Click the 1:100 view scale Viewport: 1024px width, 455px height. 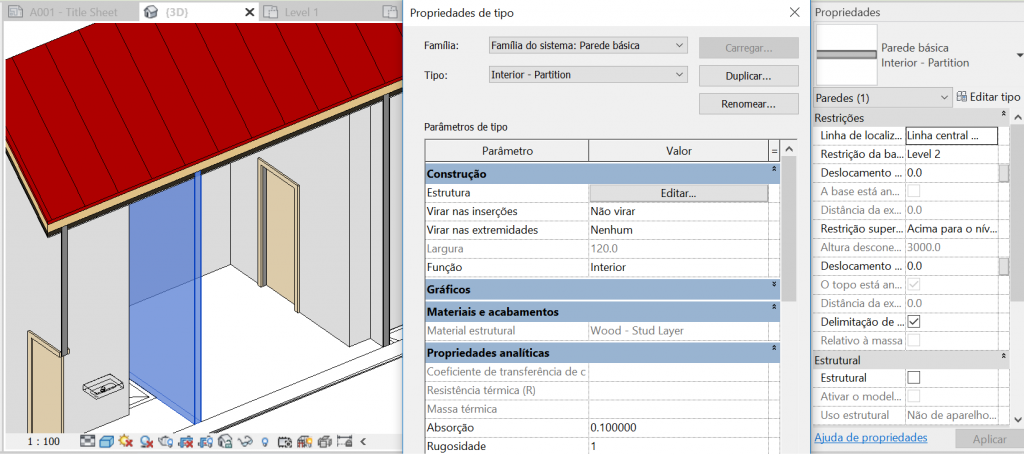pyautogui.click(x=41, y=441)
